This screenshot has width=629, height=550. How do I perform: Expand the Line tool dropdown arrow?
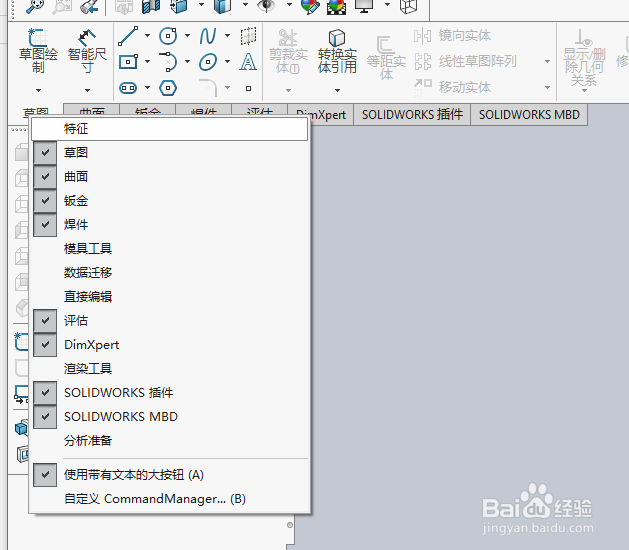[x=148, y=36]
